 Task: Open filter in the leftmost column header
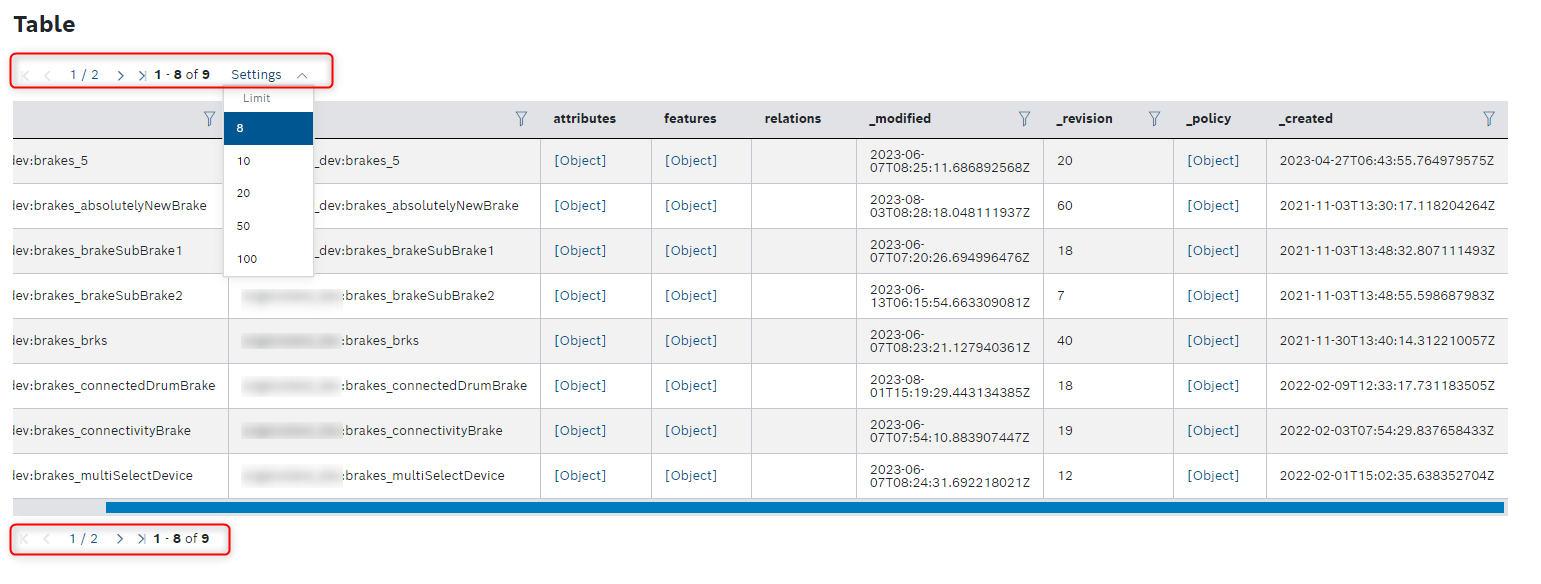(209, 119)
